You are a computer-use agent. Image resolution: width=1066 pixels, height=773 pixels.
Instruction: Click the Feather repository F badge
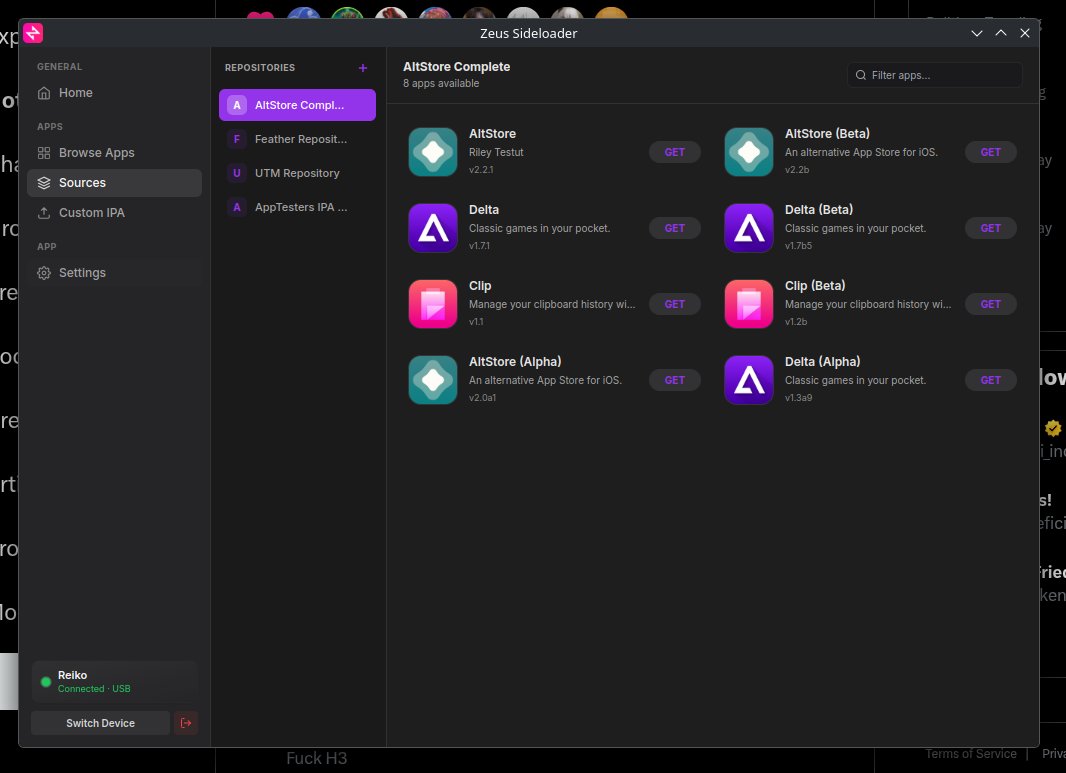(x=237, y=139)
